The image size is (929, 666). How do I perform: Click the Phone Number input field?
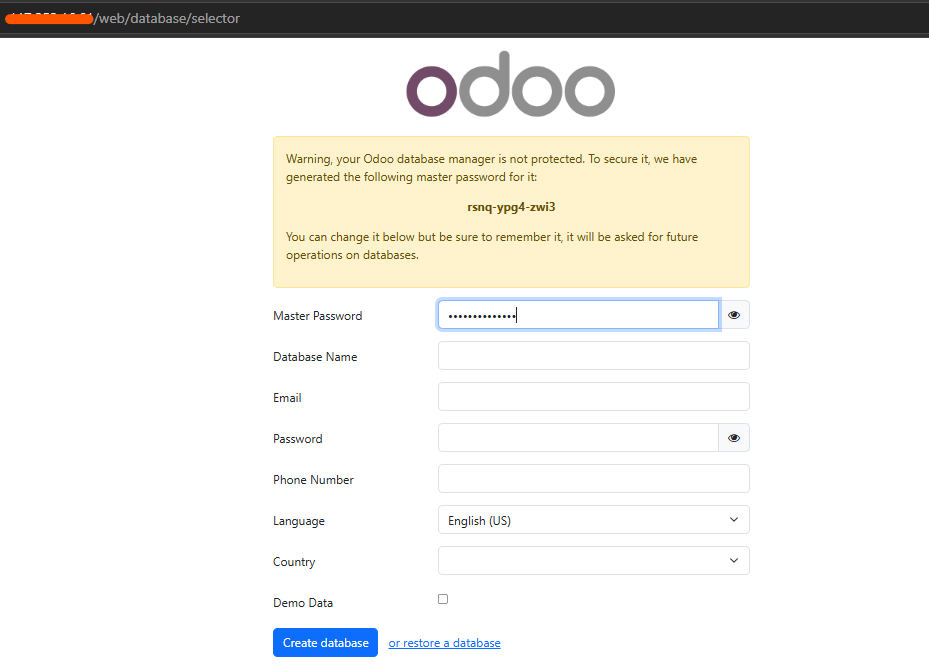point(594,479)
